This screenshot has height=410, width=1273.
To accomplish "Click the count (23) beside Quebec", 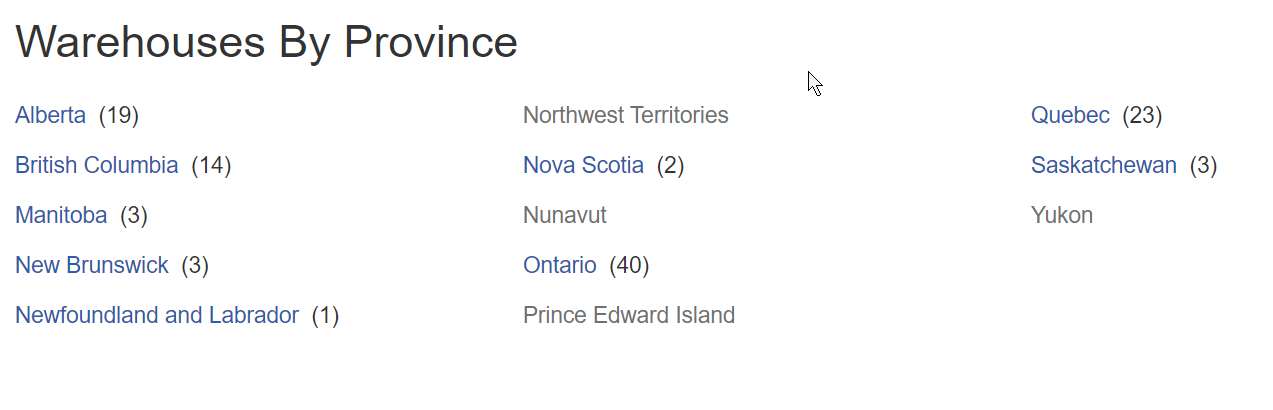I will pos(1142,115).
